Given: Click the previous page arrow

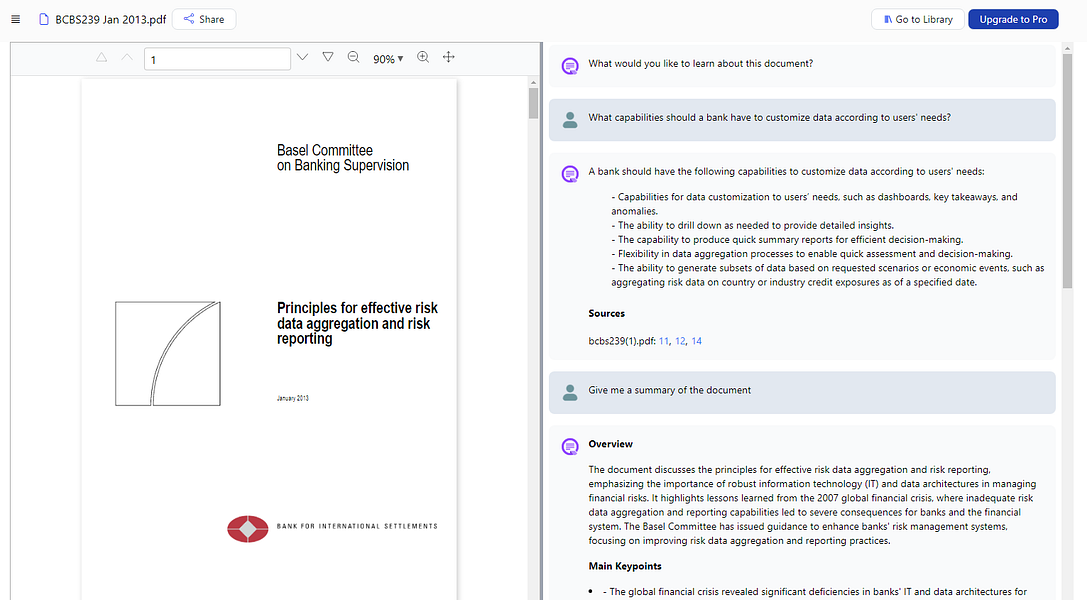Looking at the screenshot, I should click(x=101, y=57).
